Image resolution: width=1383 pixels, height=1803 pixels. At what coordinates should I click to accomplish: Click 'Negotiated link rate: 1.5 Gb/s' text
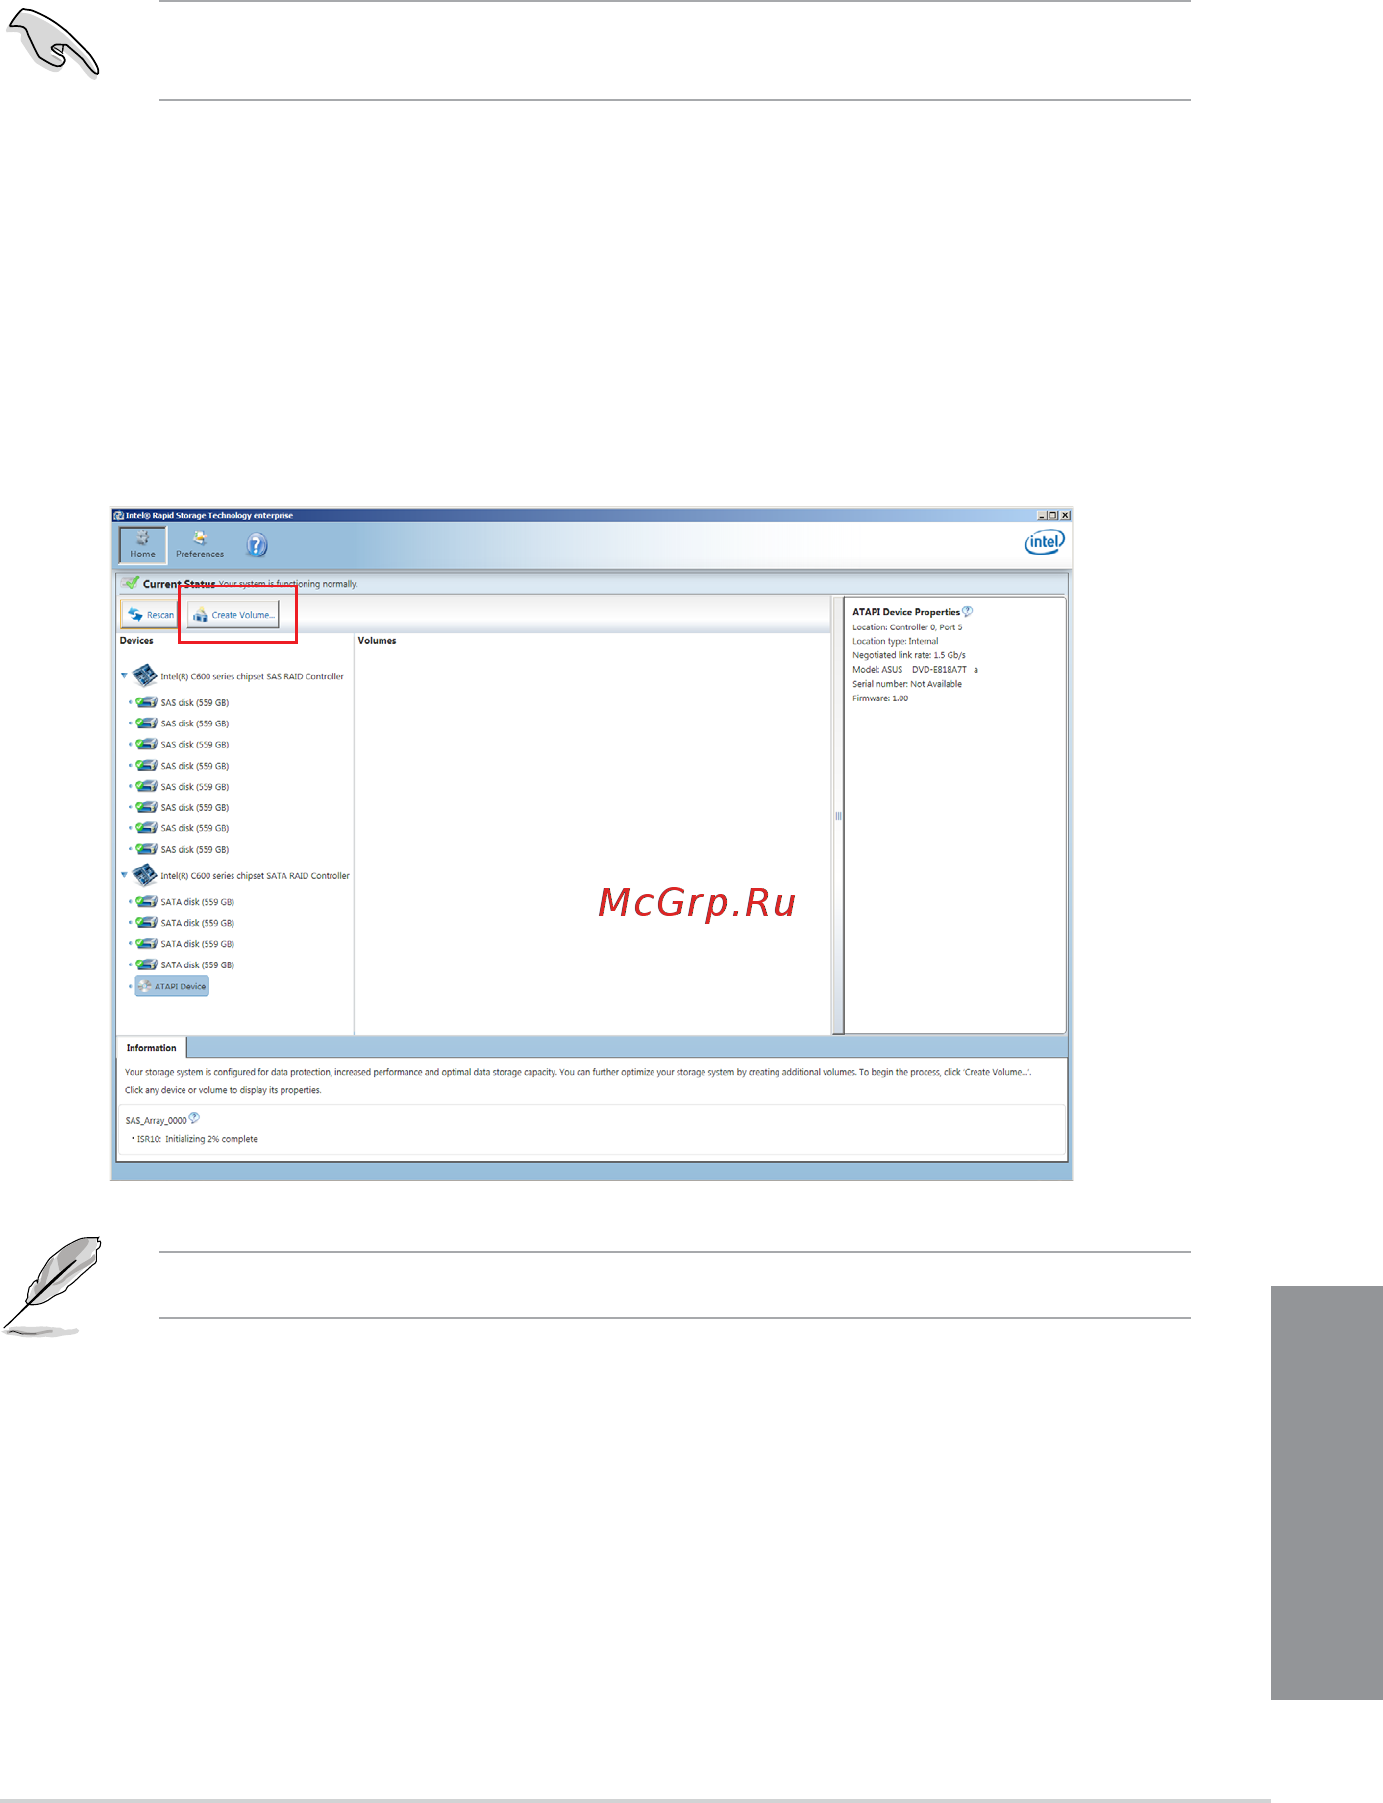(909, 655)
